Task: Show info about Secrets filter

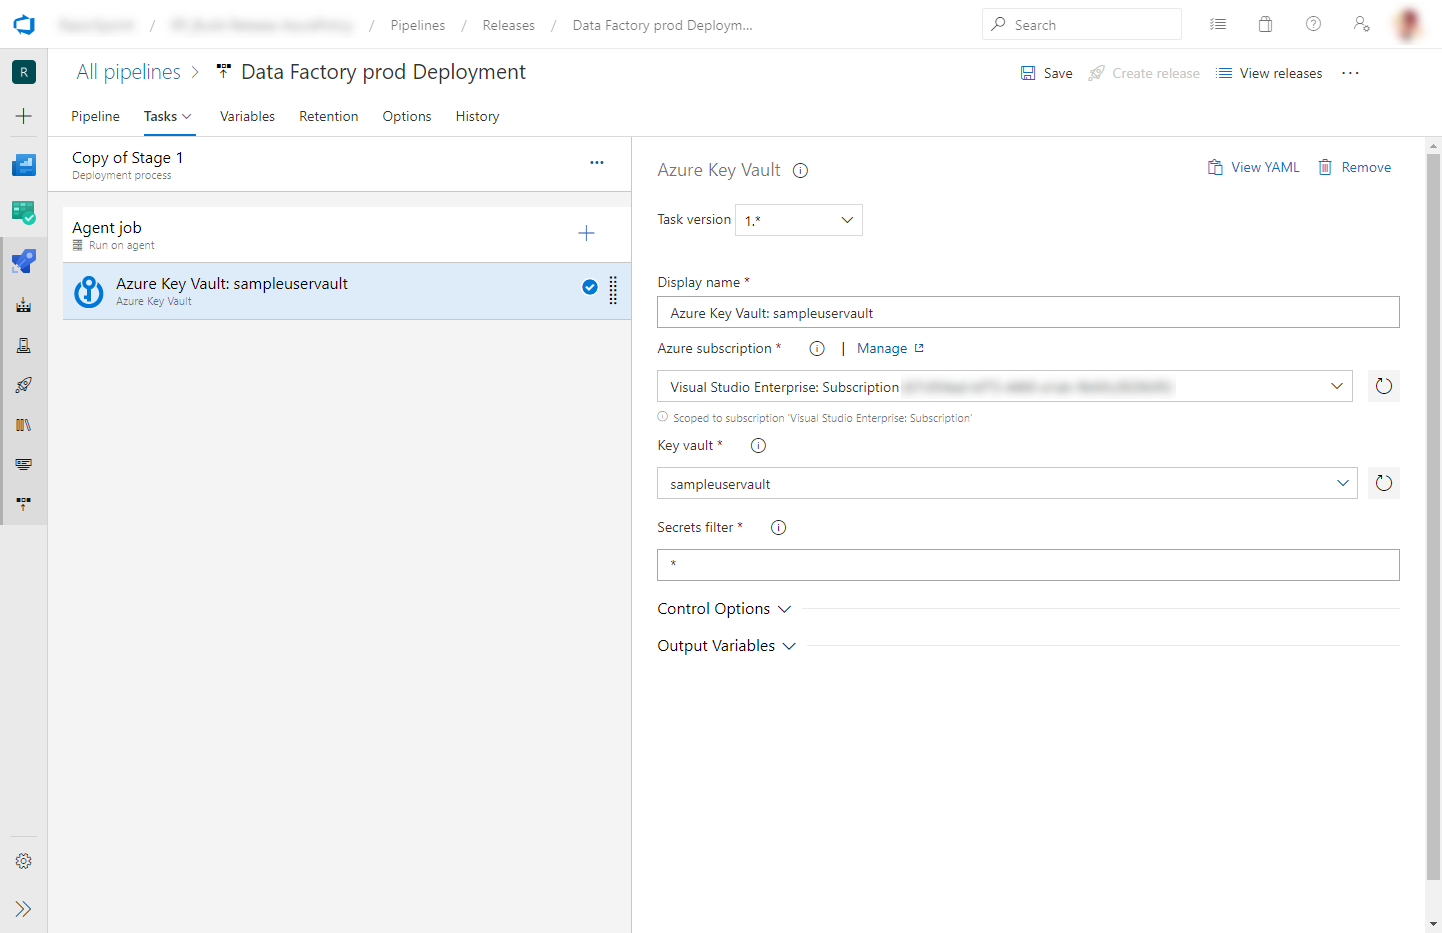Action: click(x=779, y=528)
